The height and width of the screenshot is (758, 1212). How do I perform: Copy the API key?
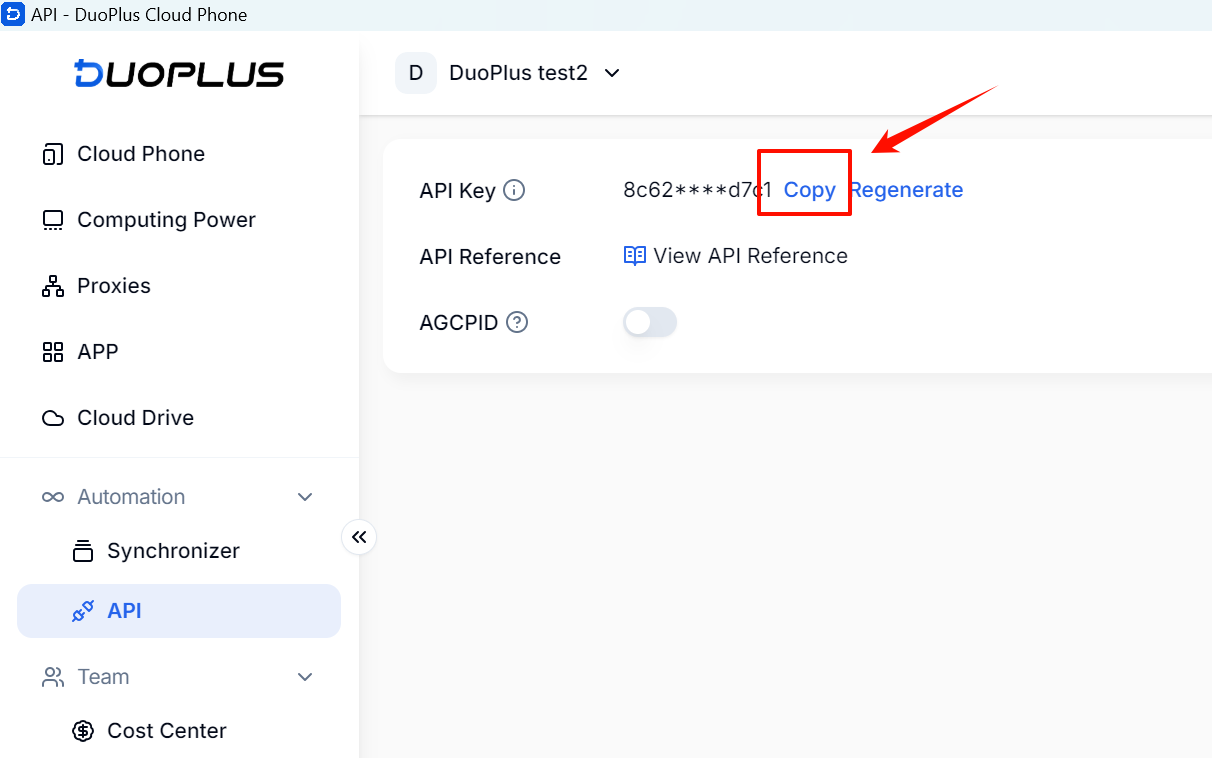[x=810, y=190]
